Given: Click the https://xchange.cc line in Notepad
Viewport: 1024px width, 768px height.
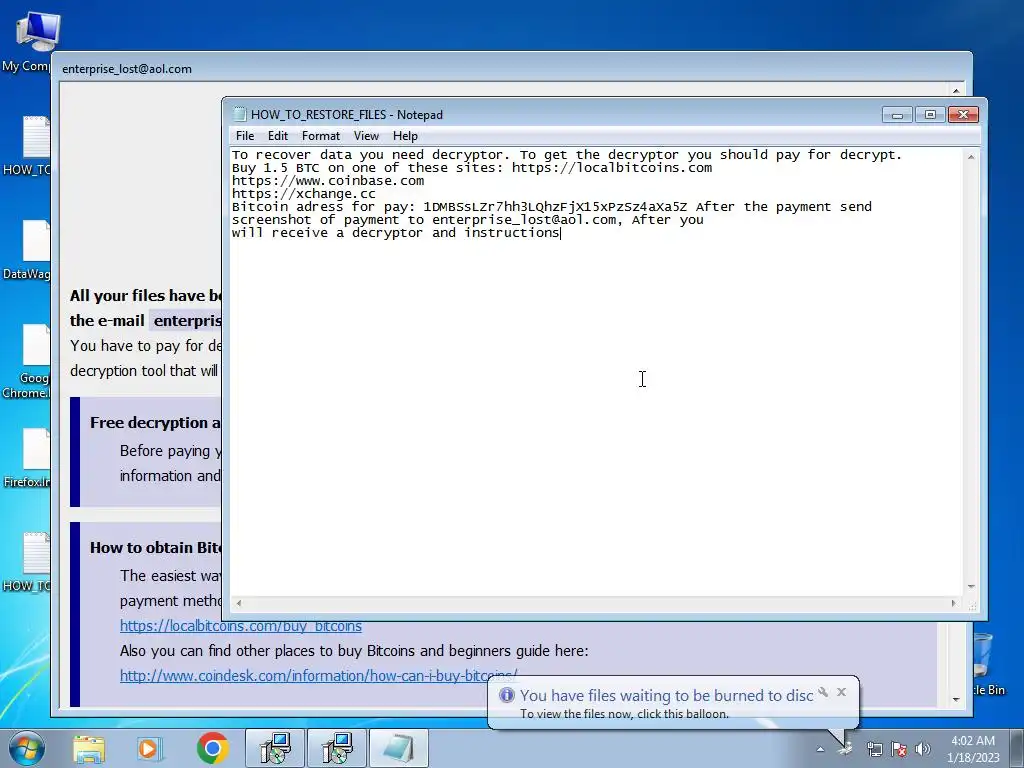Looking at the screenshot, I should point(304,194).
